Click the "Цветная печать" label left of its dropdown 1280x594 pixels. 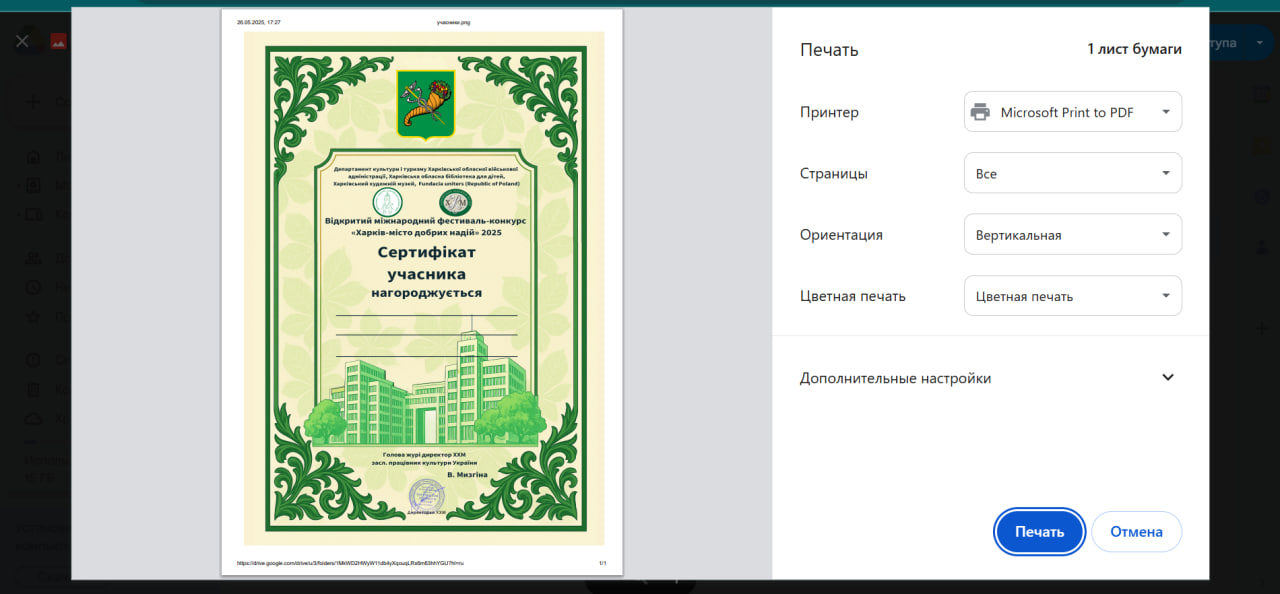pos(853,296)
